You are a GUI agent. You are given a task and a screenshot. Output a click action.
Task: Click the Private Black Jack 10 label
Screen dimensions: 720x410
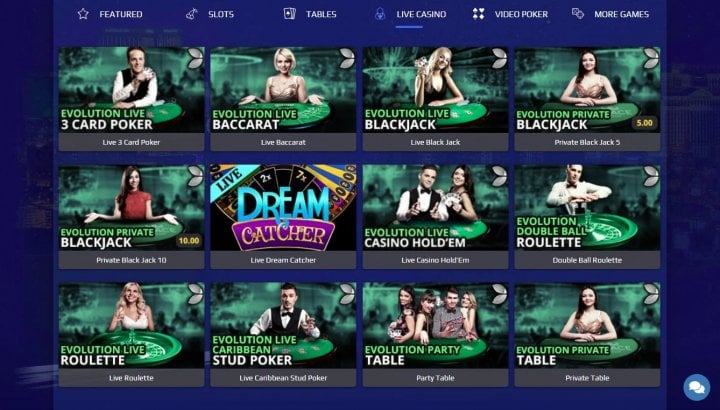(131, 260)
